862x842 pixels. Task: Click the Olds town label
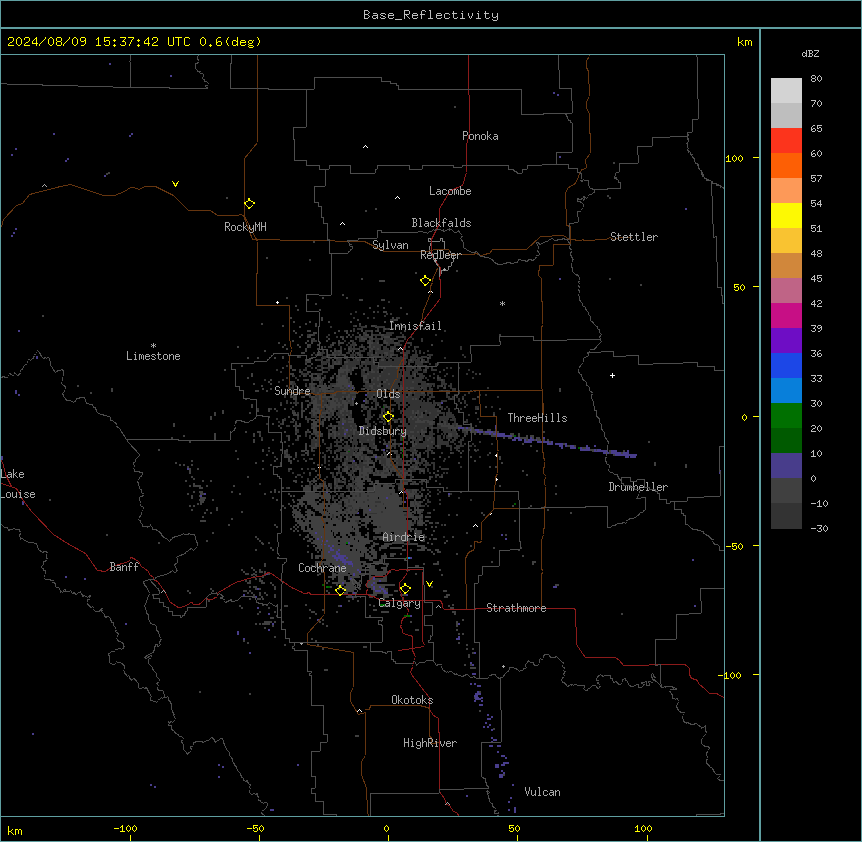click(x=388, y=394)
